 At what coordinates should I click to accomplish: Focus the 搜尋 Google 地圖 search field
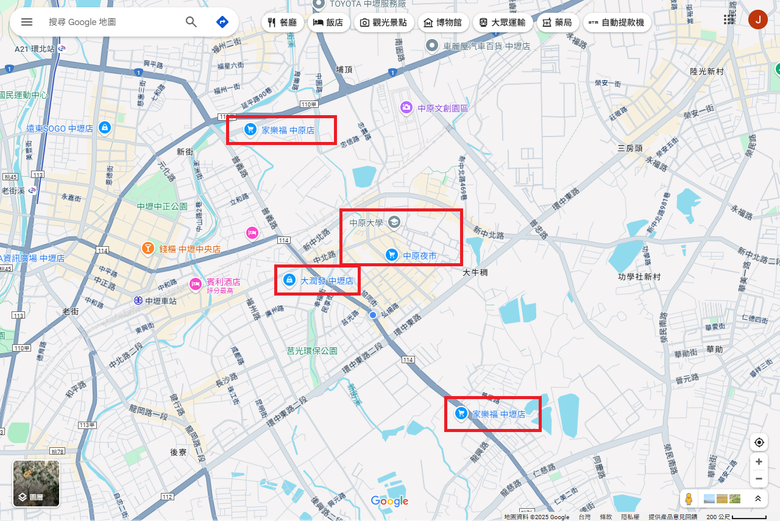coord(112,22)
